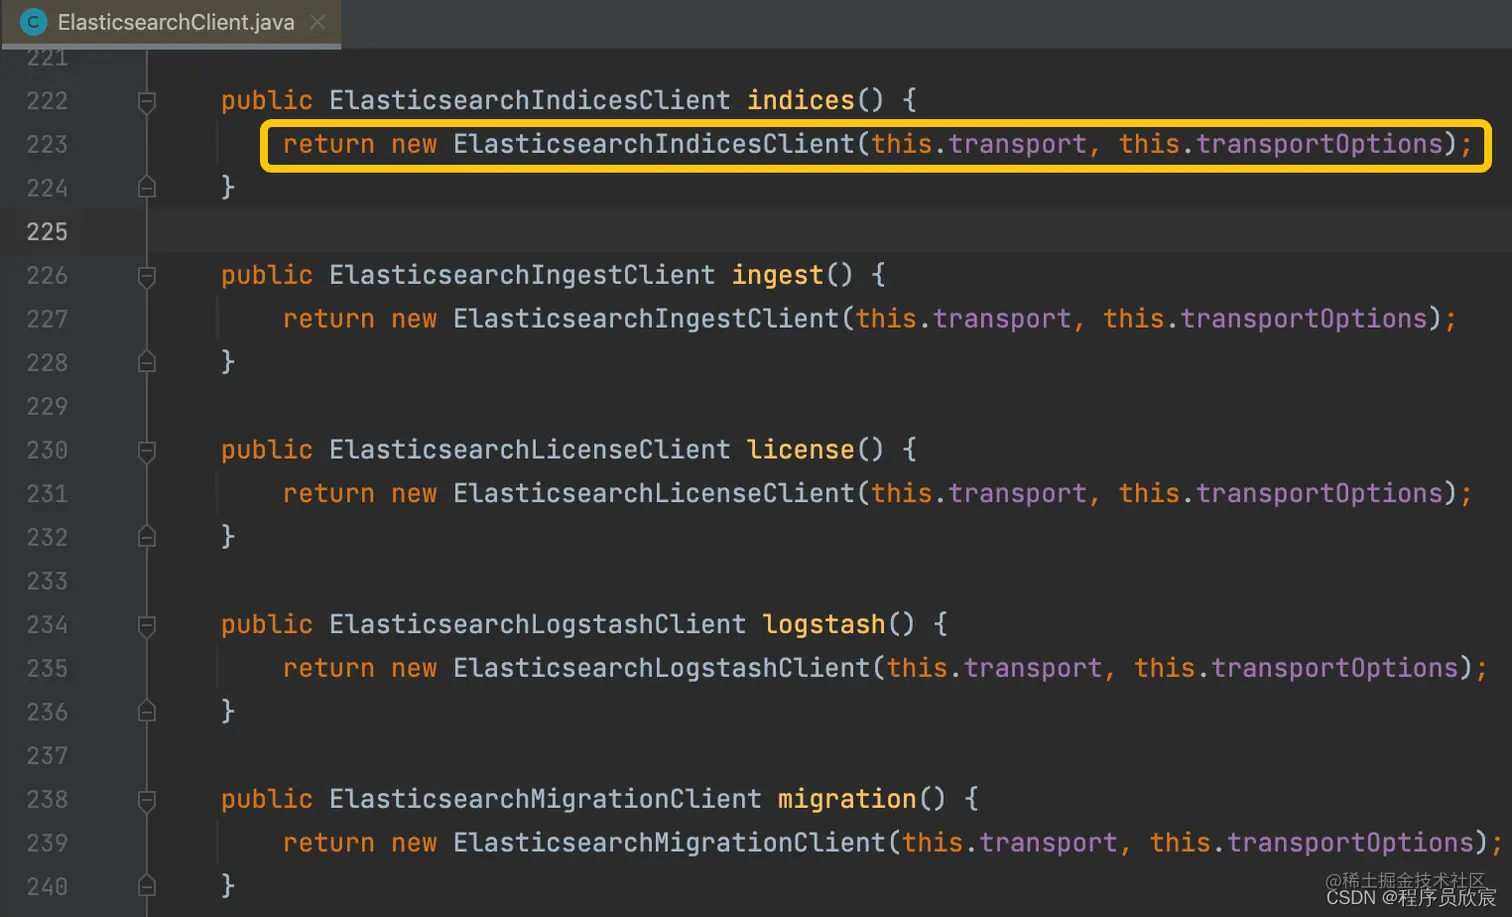Click the indices method name

tap(801, 100)
